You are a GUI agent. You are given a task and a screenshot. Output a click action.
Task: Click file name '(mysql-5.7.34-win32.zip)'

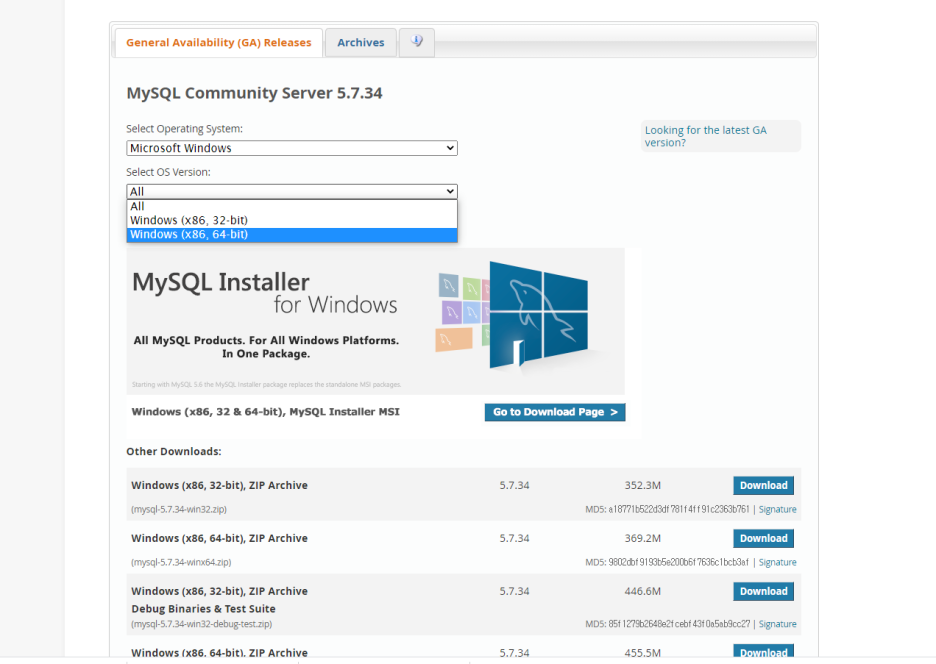point(179,509)
